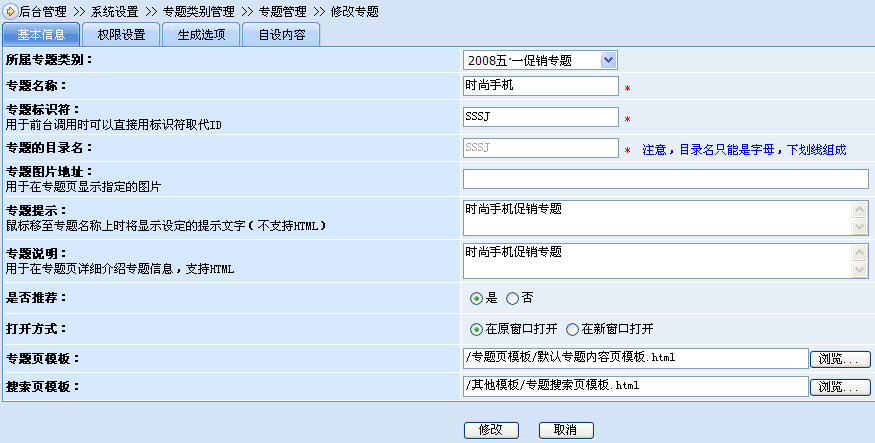875x443 pixels.
Task: Expand the 所属专题类别 dropdown
Action: [540, 60]
